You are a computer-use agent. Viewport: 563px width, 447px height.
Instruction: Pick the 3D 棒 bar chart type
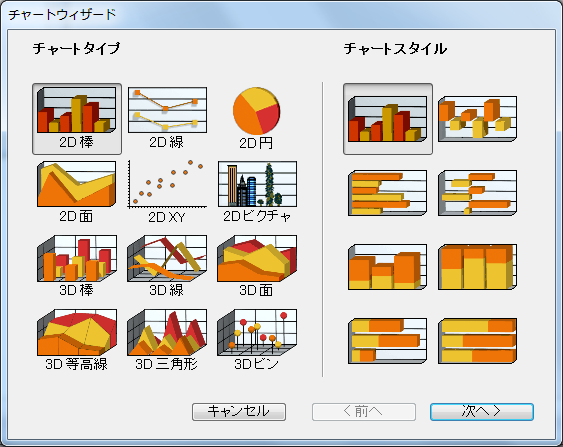[77, 266]
